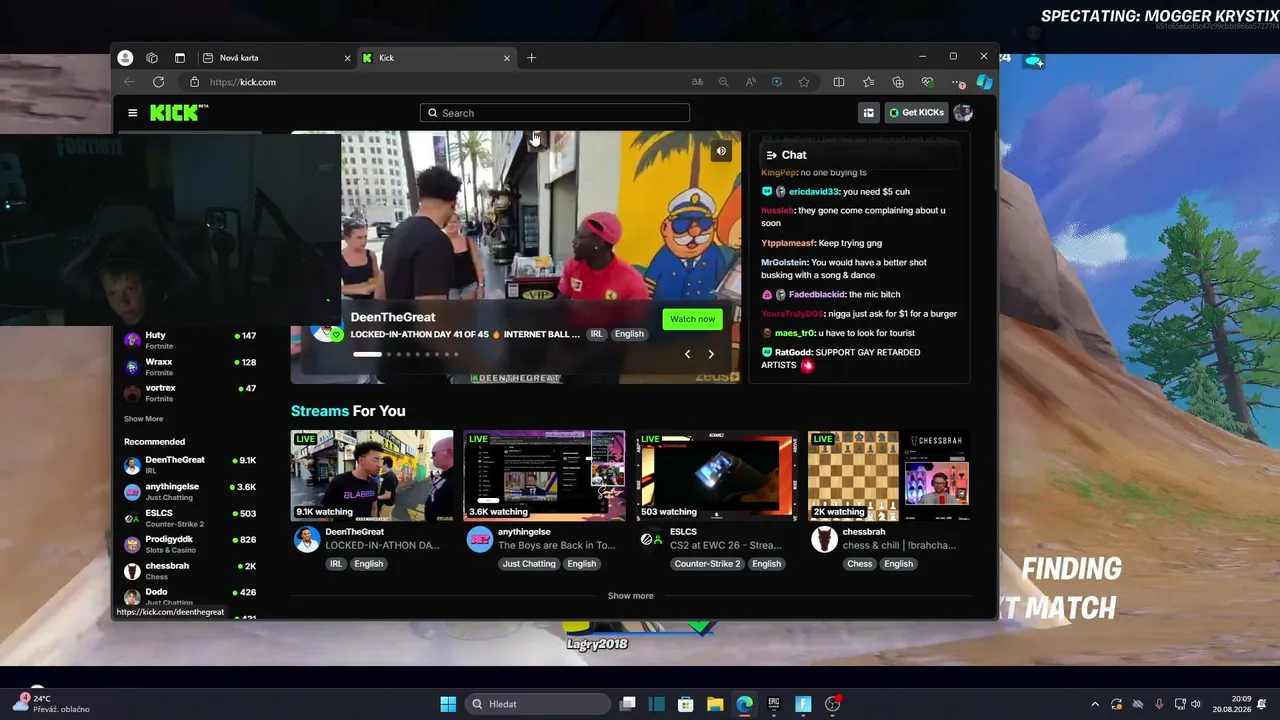This screenshot has height=720, width=1280.
Task: Toggle the read aloud icon in address bar
Action: 750,82
